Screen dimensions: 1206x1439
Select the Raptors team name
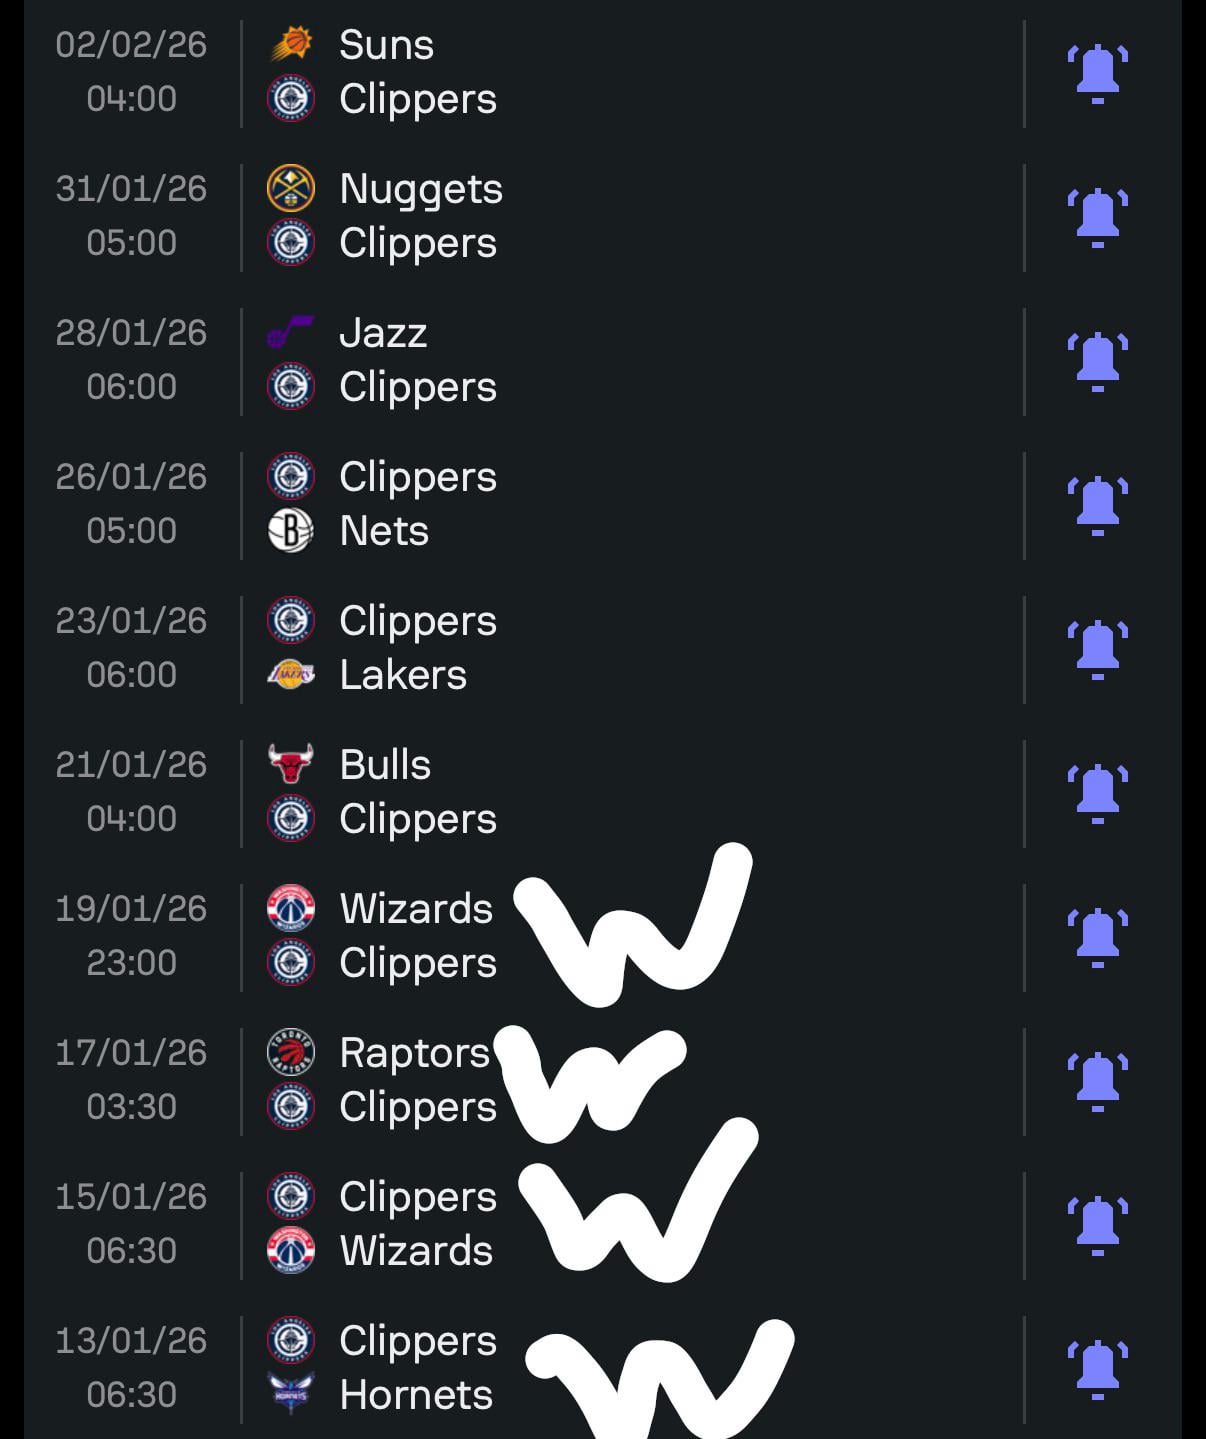[x=414, y=1053]
